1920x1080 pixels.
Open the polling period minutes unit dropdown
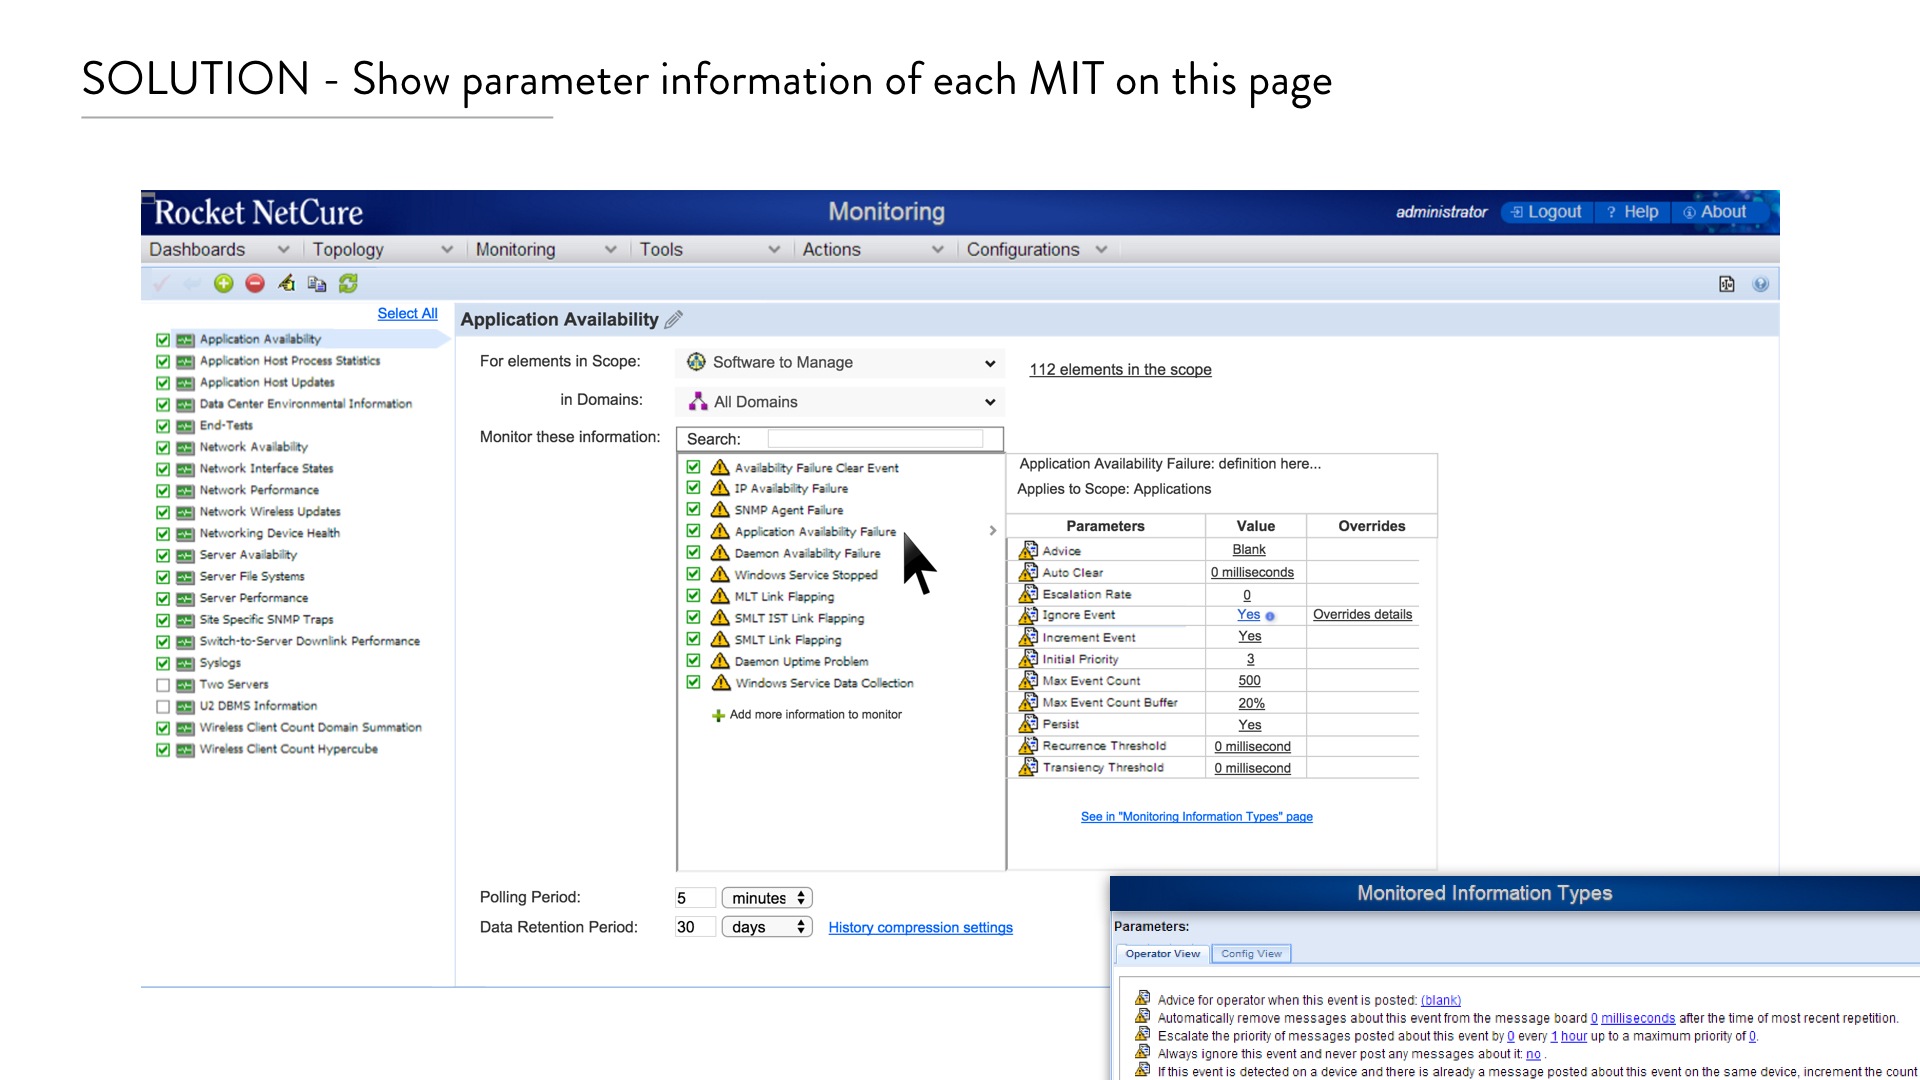tap(767, 898)
